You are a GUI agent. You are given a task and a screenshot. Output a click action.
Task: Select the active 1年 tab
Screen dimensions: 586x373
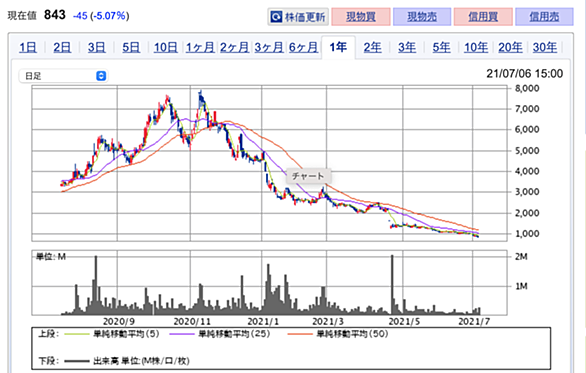pos(338,47)
